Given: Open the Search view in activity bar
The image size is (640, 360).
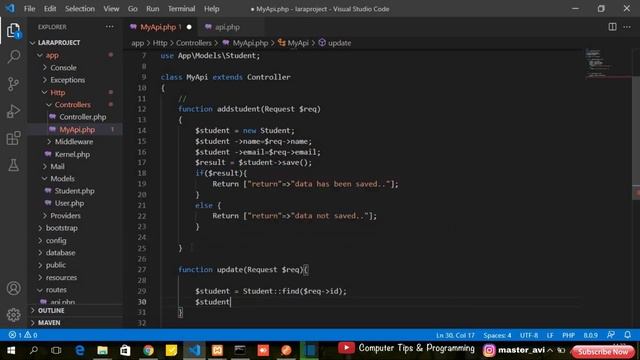Looking at the screenshot, I should pyautogui.click(x=13, y=56).
